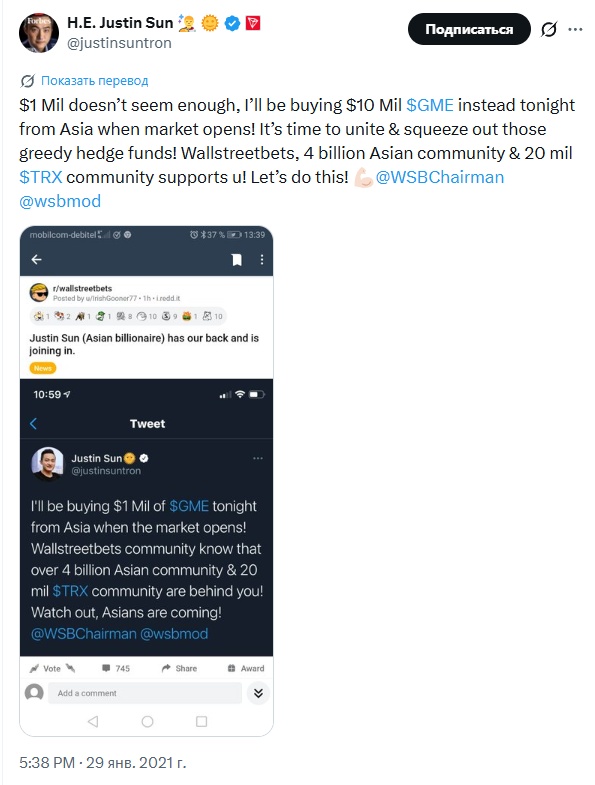Click the tweet body text to open details

pyautogui.click(x=296, y=153)
